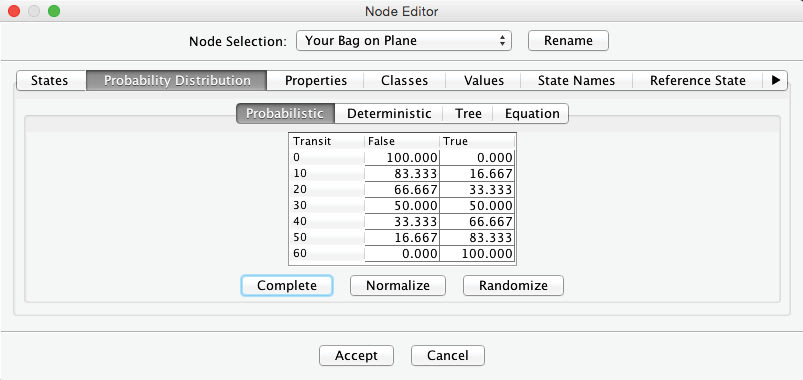Viewport: 803px width, 380px height.
Task: Click the Normalize button
Action: (397, 285)
